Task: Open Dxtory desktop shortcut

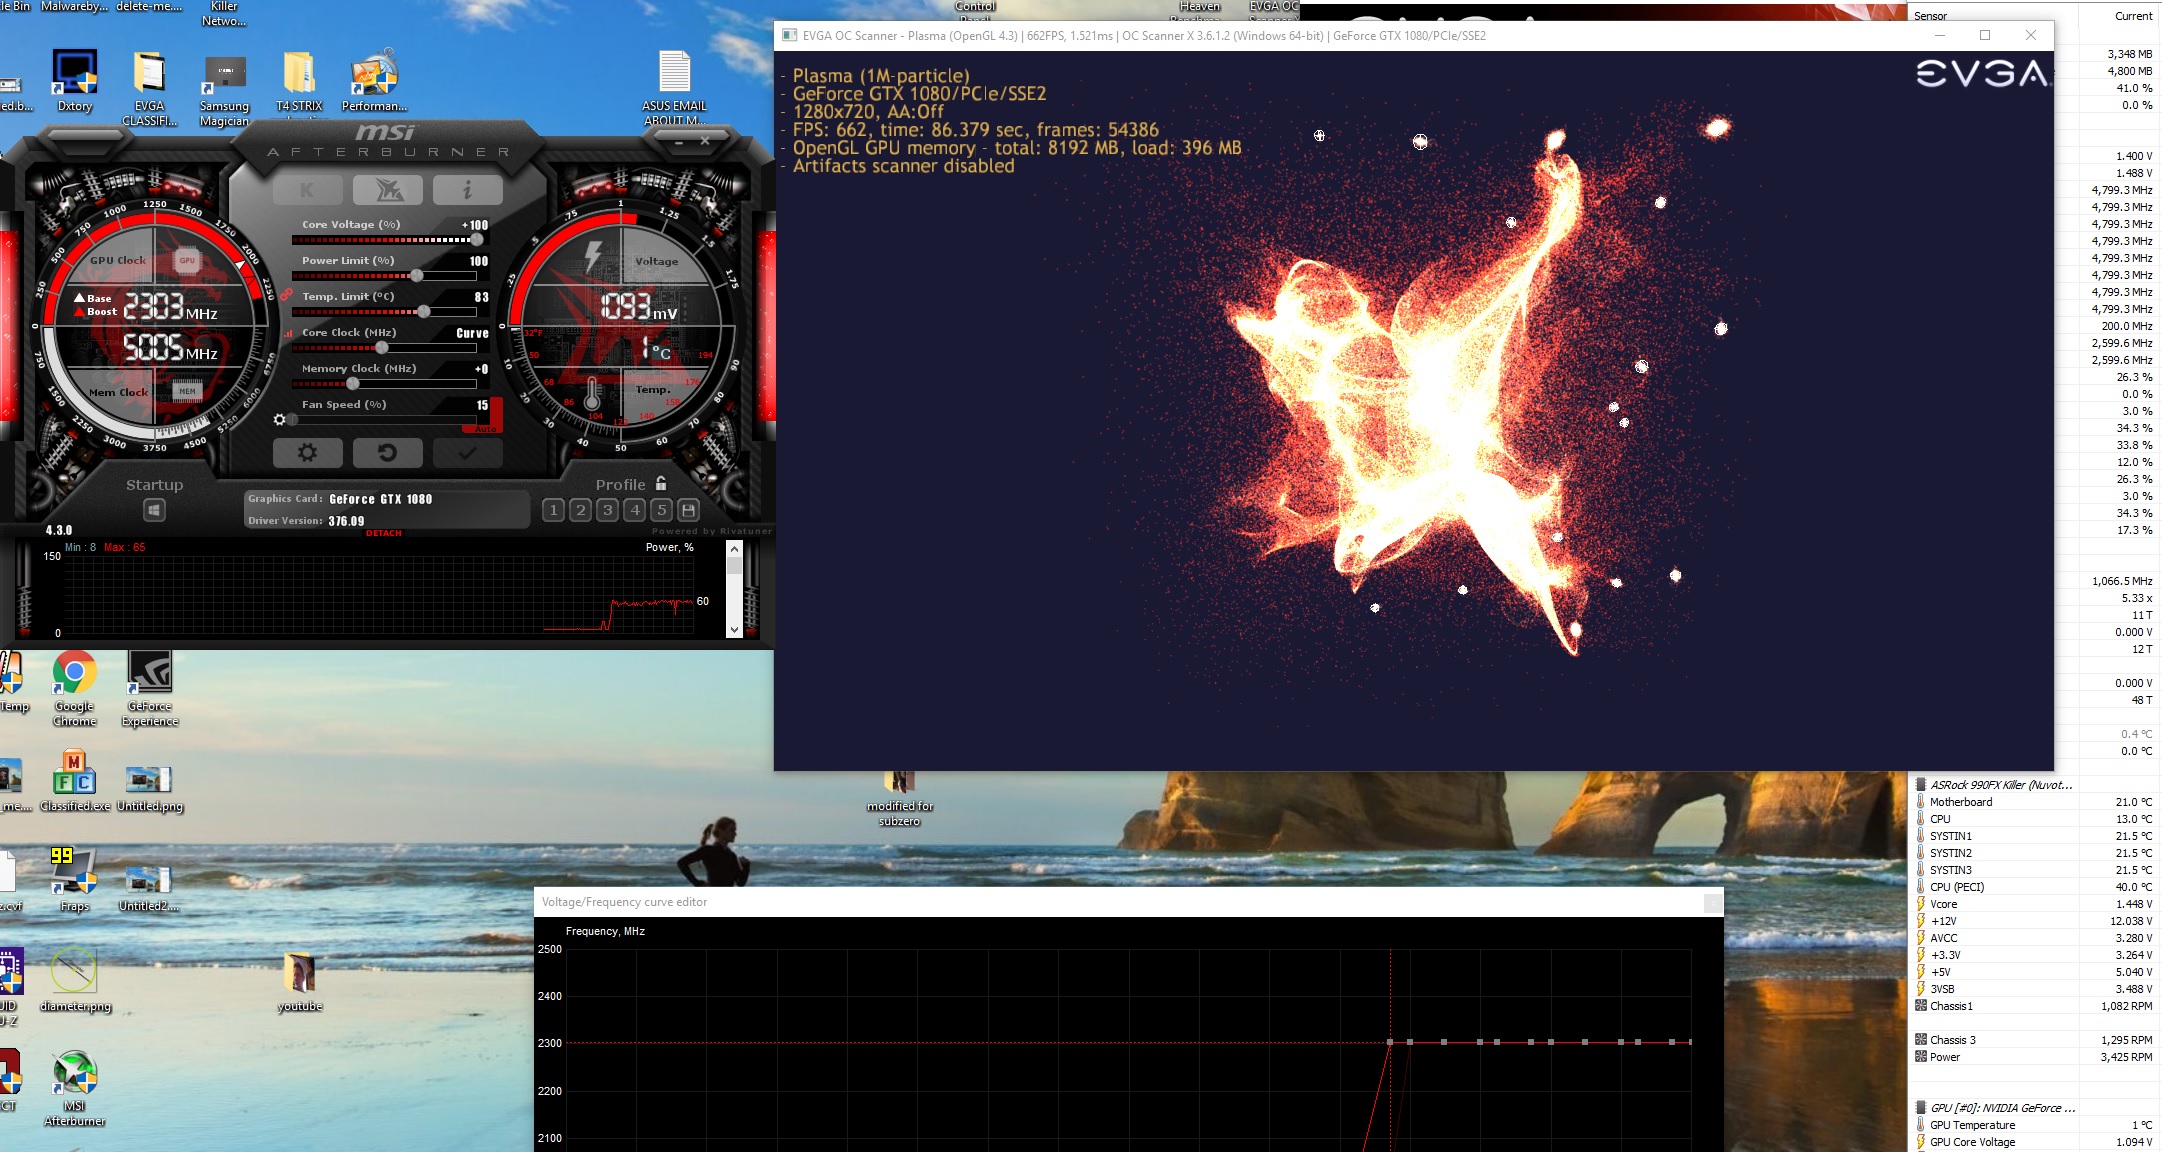Action: (75, 80)
